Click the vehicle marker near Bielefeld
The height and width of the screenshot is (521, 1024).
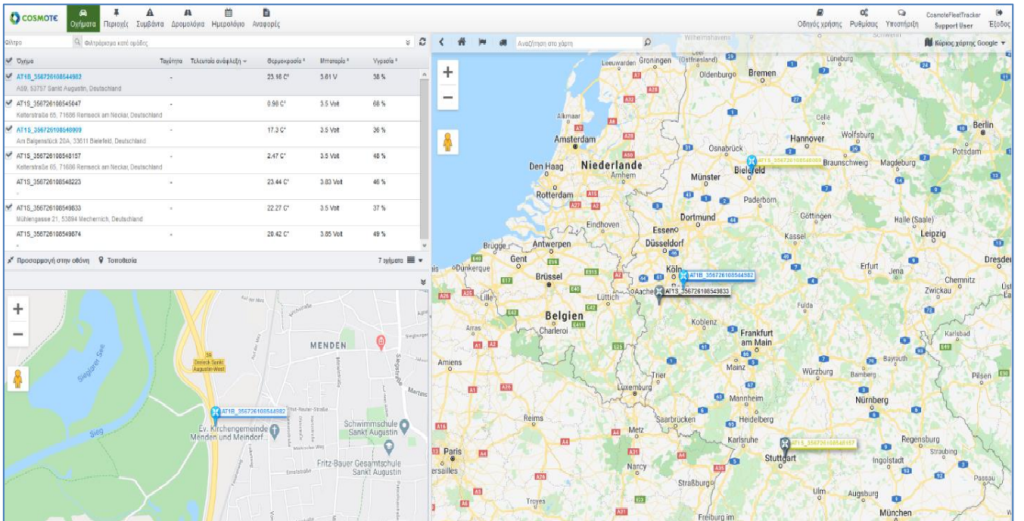coord(751,161)
